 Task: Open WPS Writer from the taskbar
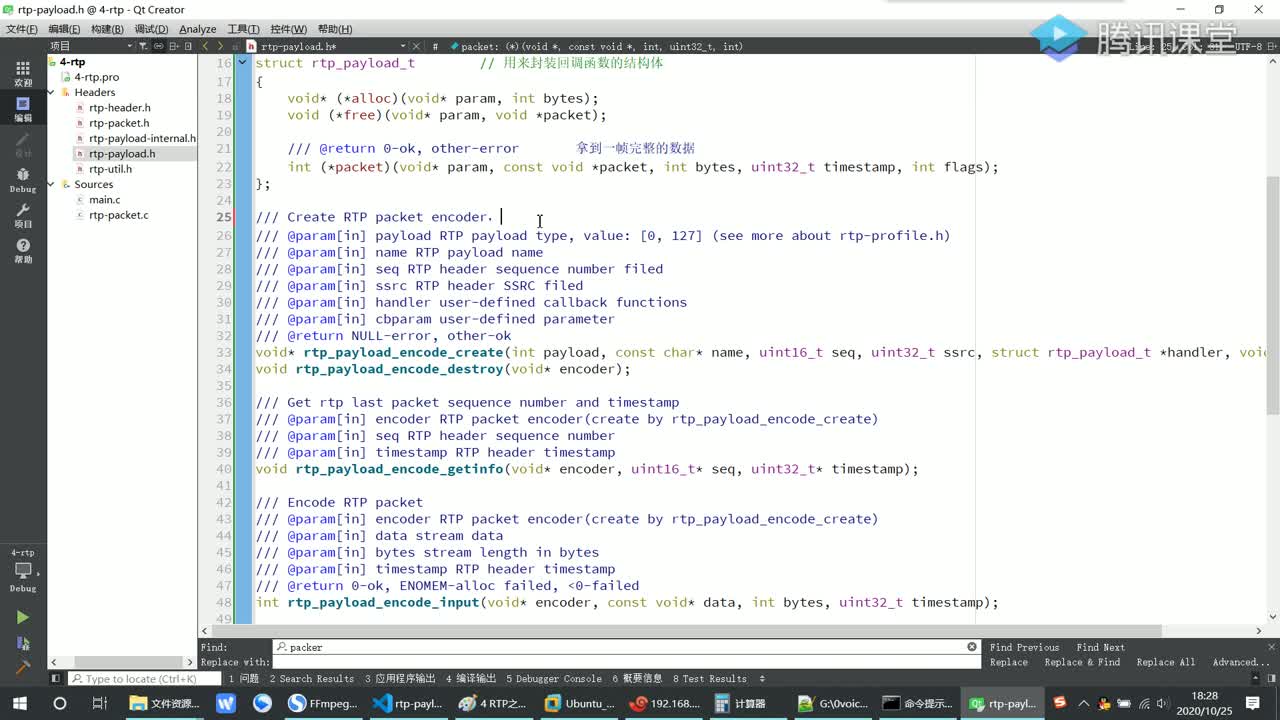(225, 703)
